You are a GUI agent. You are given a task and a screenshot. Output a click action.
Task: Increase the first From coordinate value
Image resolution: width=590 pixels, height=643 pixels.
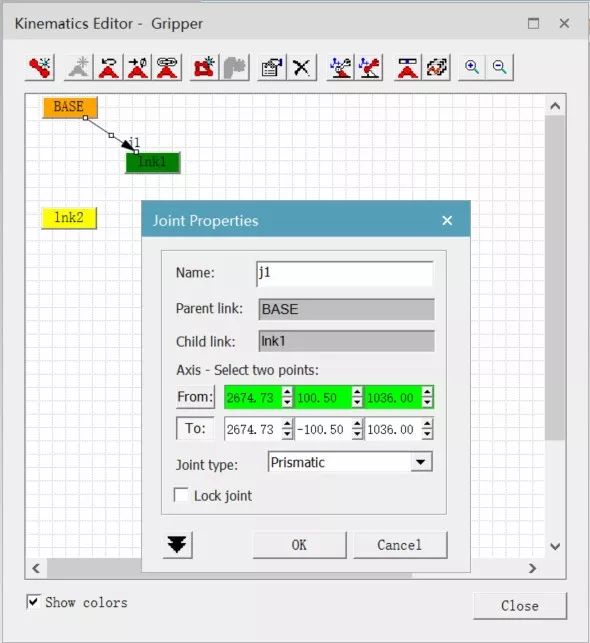(287, 392)
